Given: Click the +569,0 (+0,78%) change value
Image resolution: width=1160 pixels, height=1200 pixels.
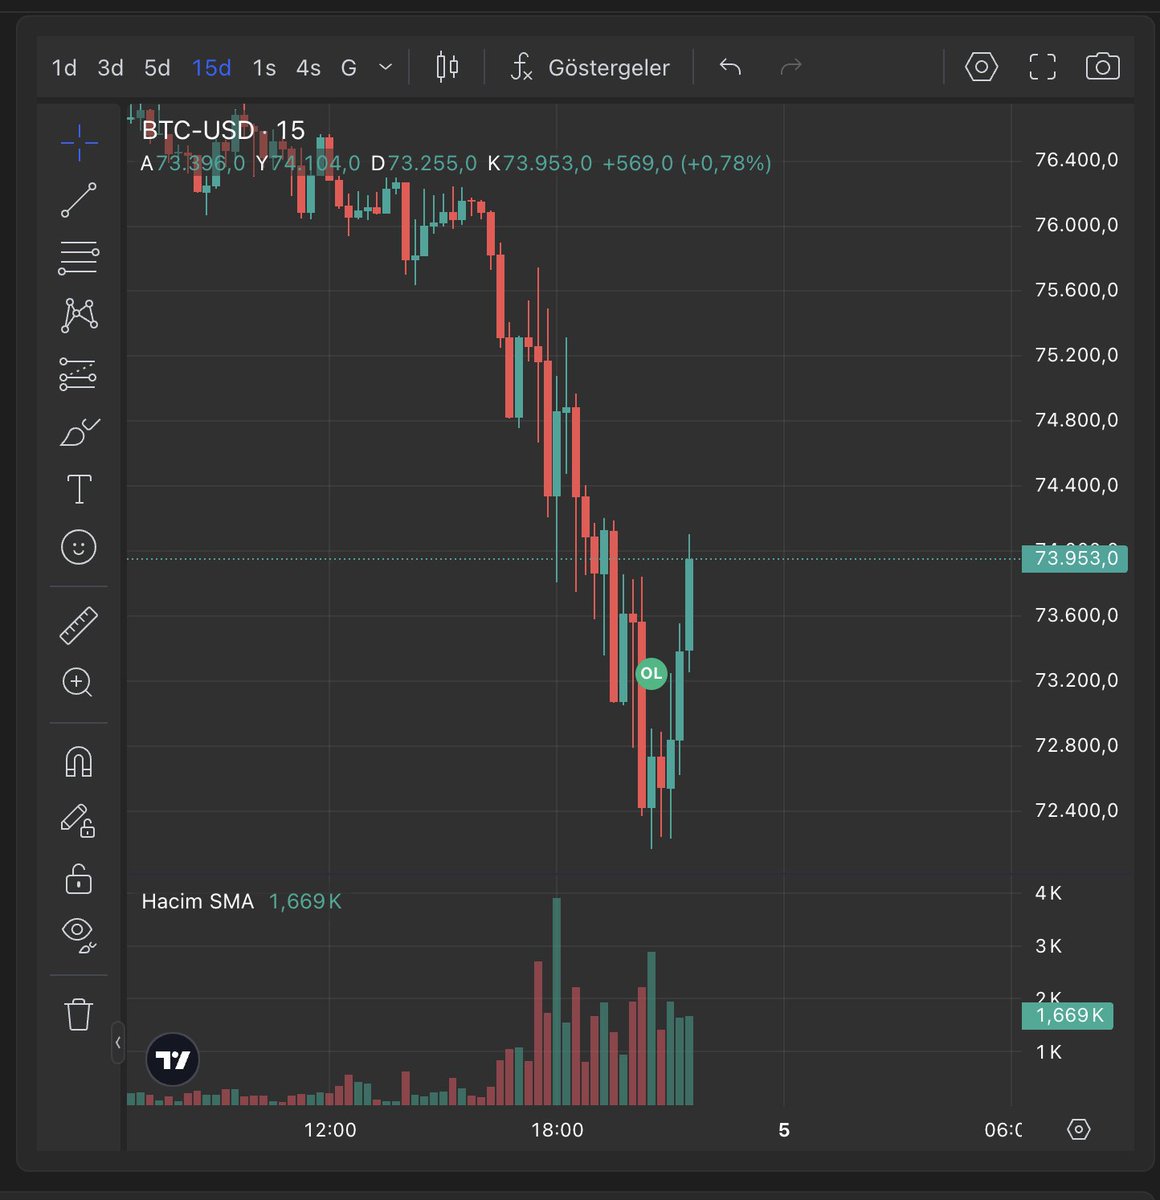Looking at the screenshot, I should (x=686, y=163).
